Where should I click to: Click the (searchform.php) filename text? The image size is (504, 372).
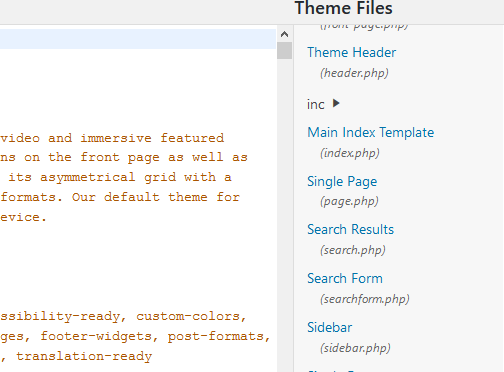[365, 299]
